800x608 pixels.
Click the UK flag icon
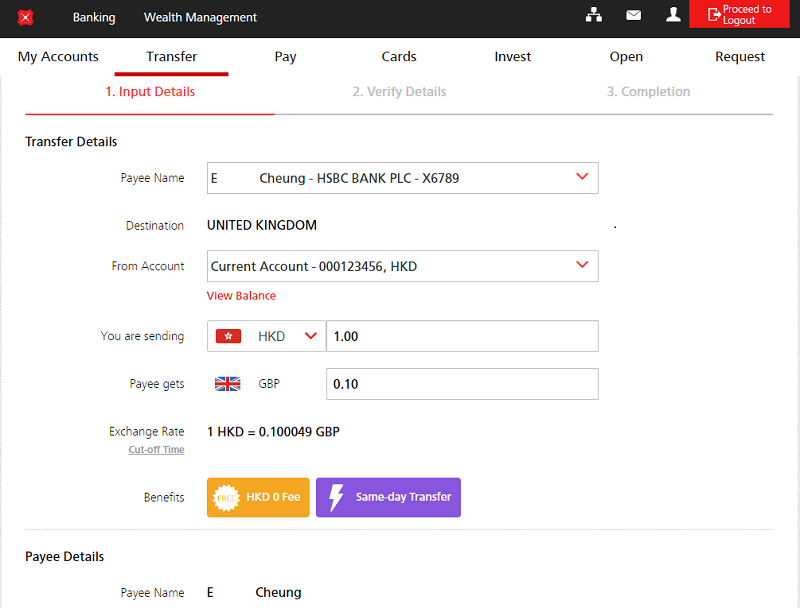click(228, 384)
